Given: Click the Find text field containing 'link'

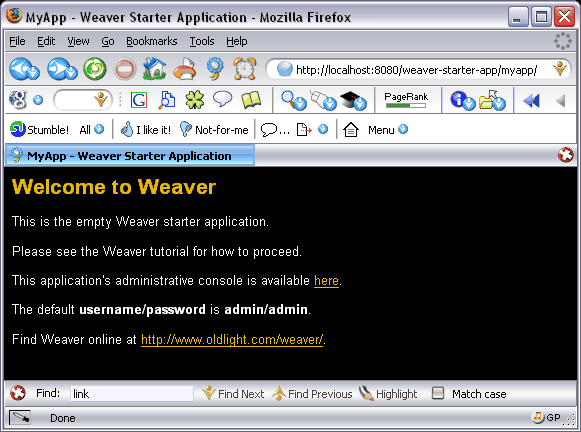Looking at the screenshot, I should click(x=132, y=393).
